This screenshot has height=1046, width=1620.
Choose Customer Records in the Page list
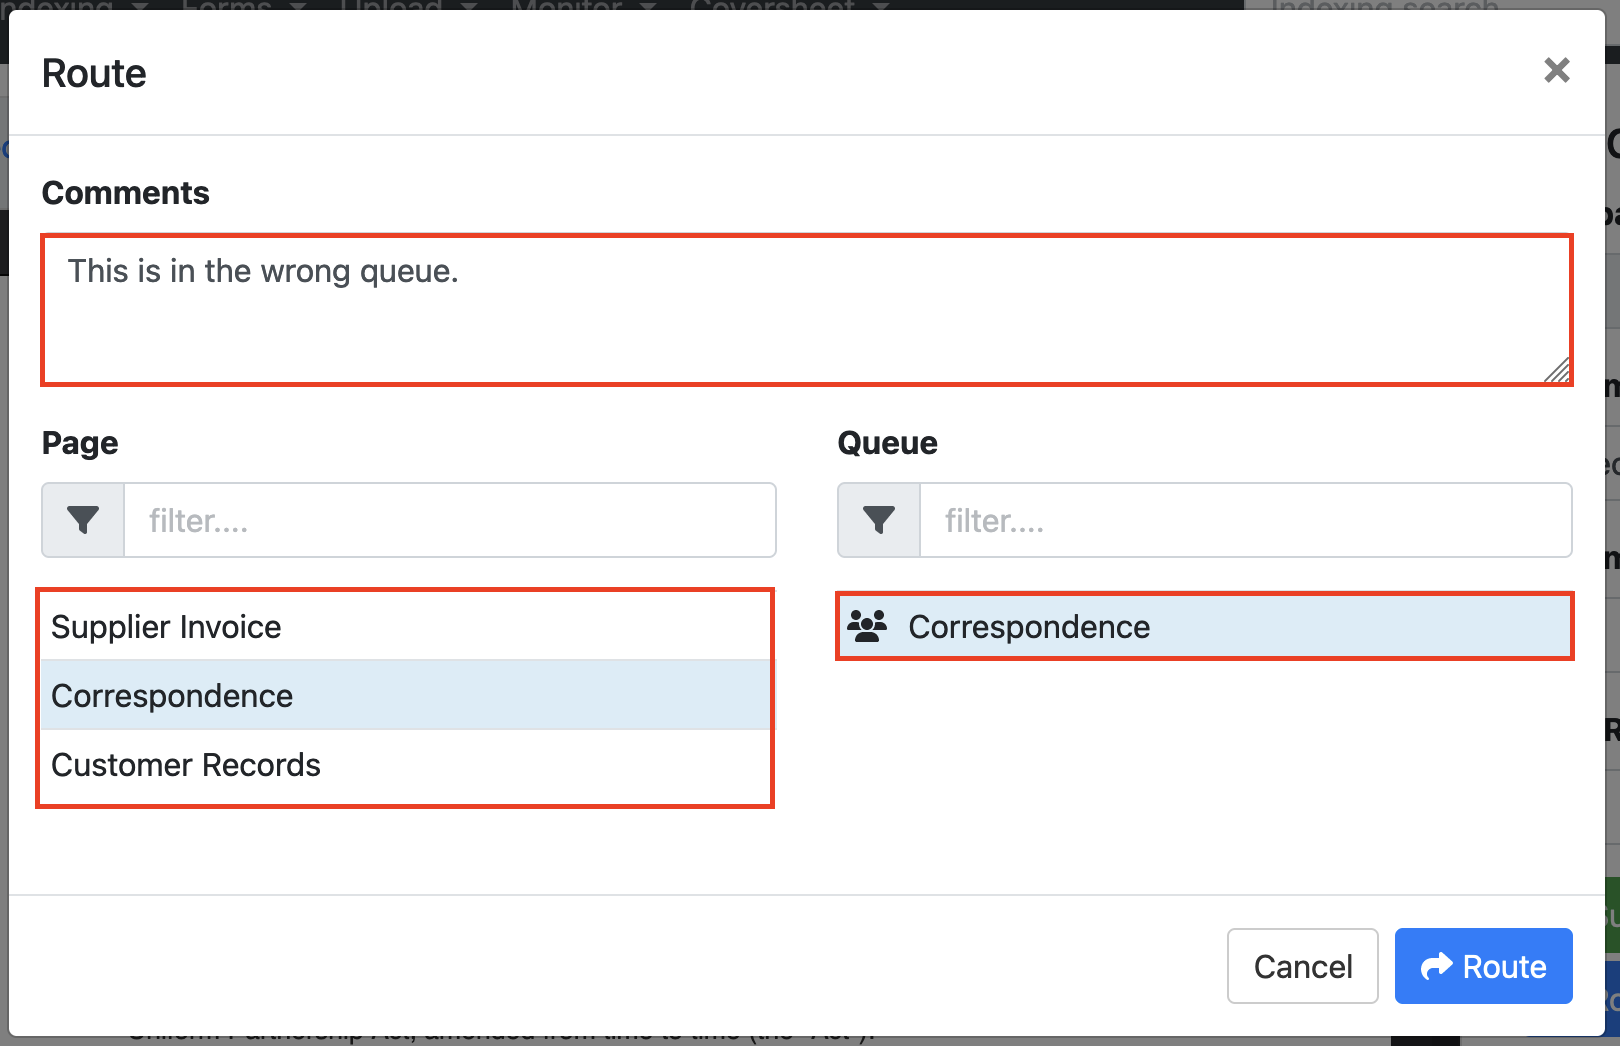tap(186, 765)
